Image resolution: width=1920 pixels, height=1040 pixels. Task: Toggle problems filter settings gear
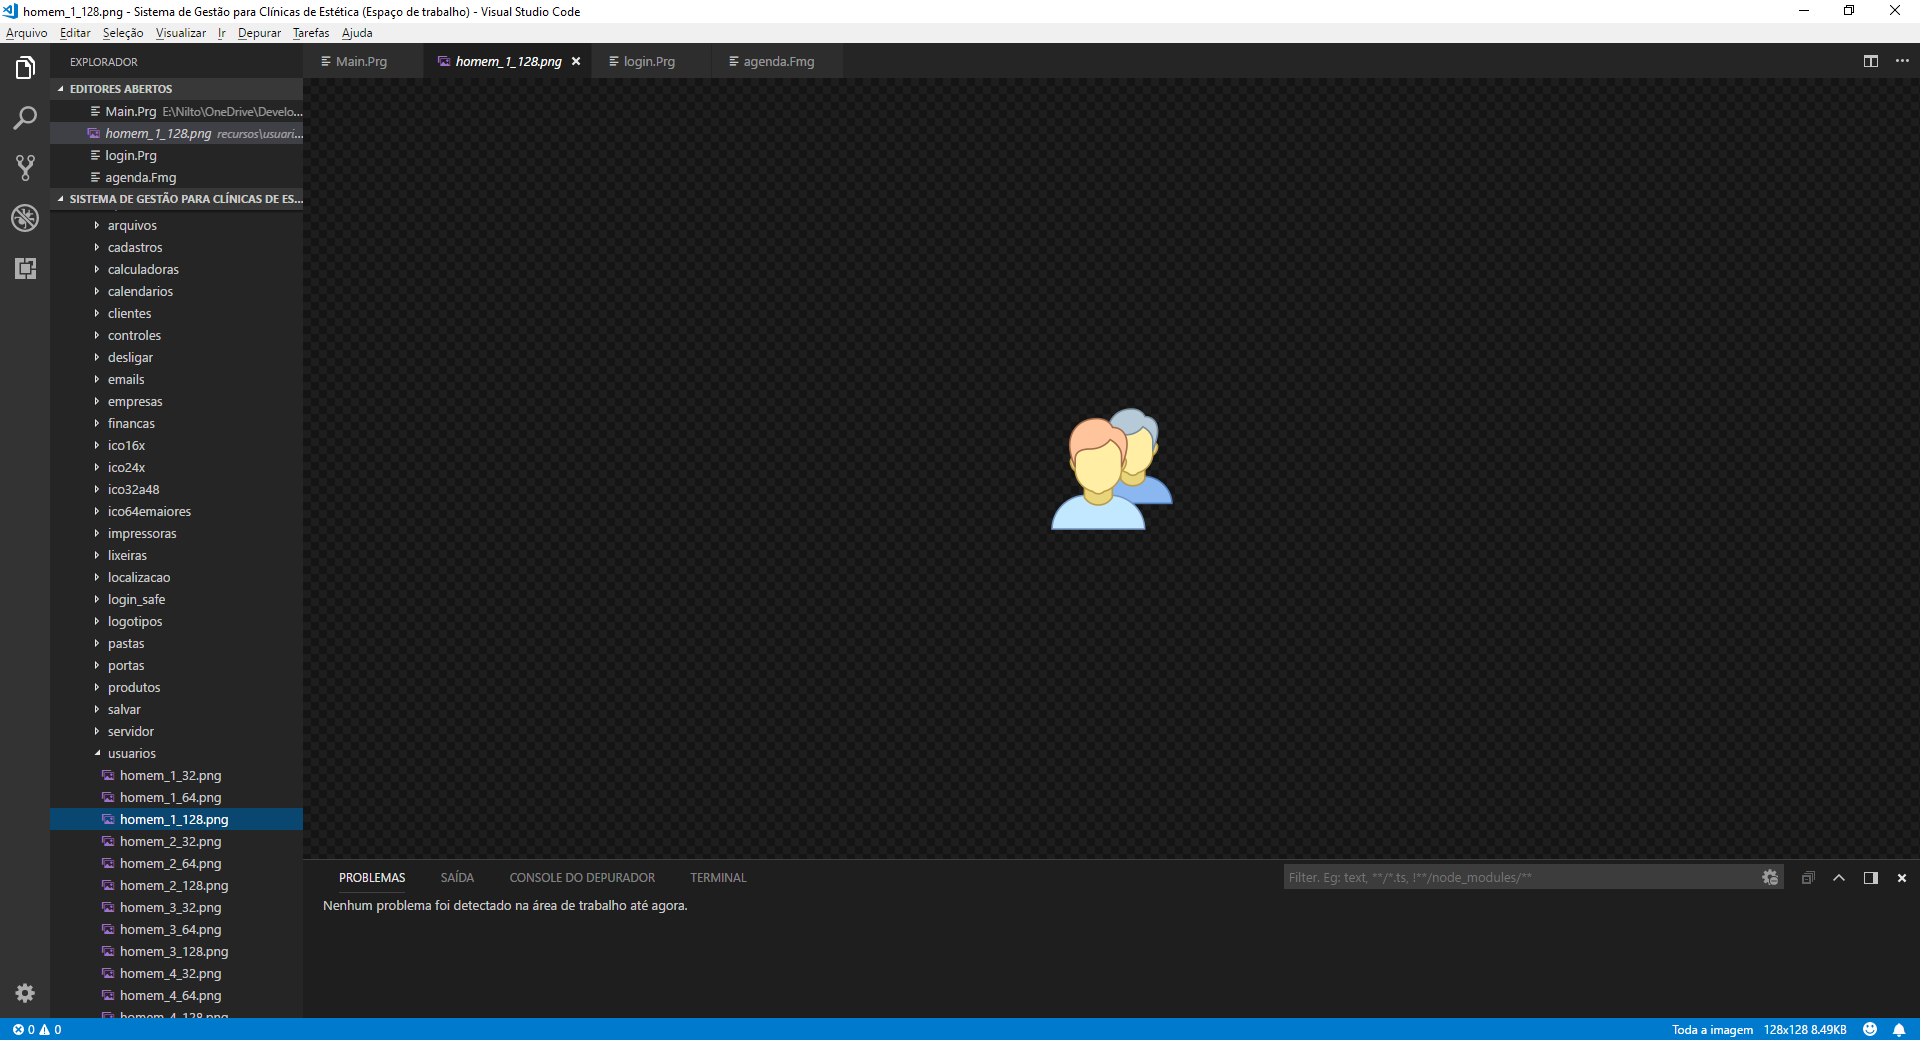1770,878
